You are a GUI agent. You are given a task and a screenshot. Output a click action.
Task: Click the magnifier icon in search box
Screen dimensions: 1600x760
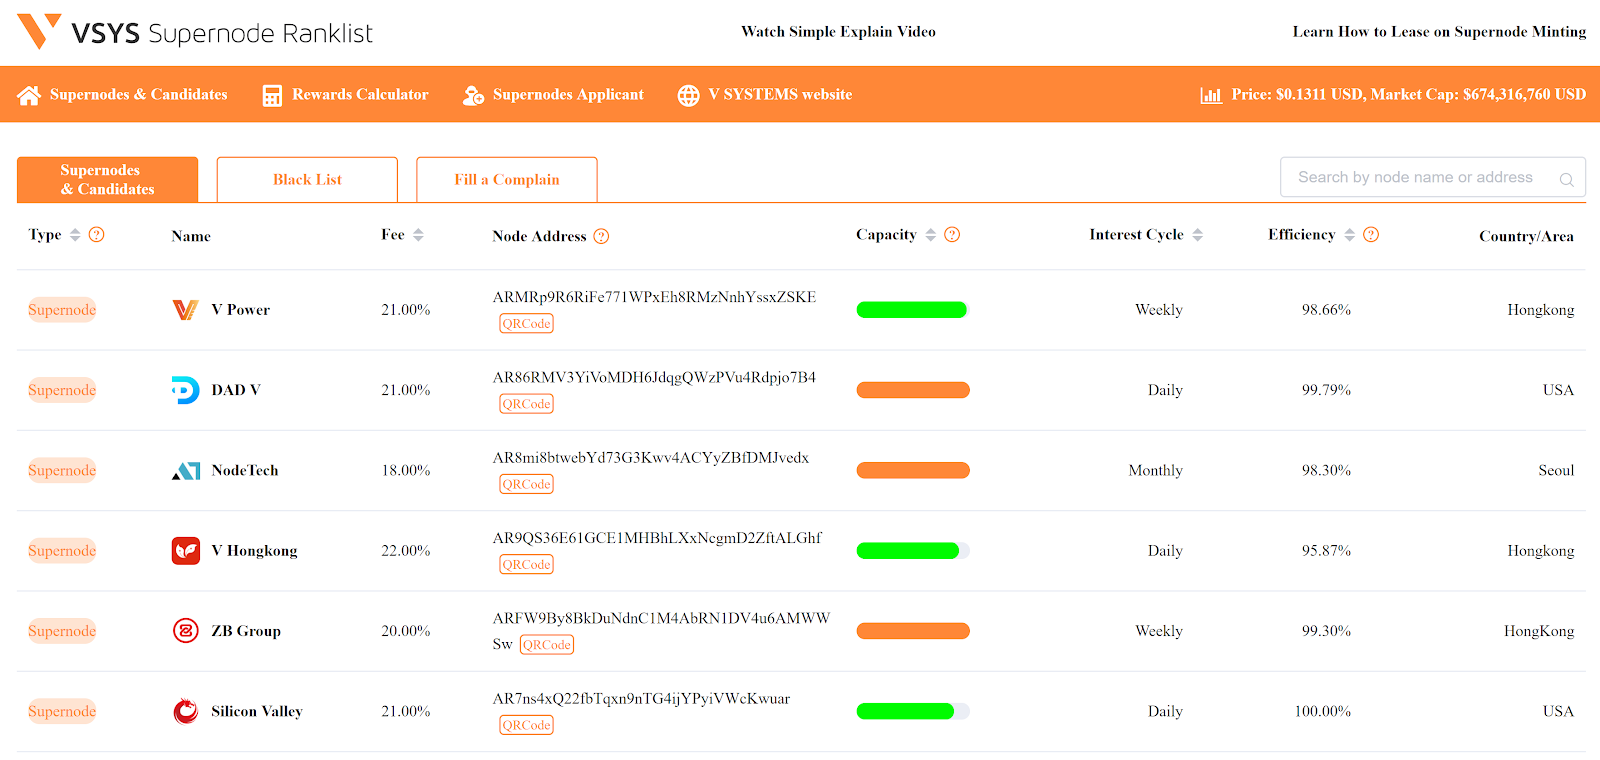(1566, 179)
